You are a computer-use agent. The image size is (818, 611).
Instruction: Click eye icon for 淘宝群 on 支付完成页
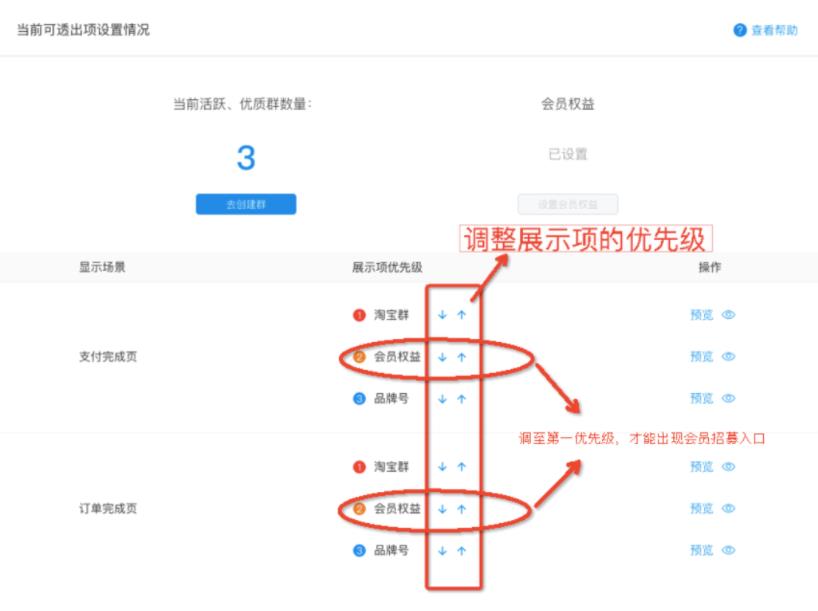point(731,315)
